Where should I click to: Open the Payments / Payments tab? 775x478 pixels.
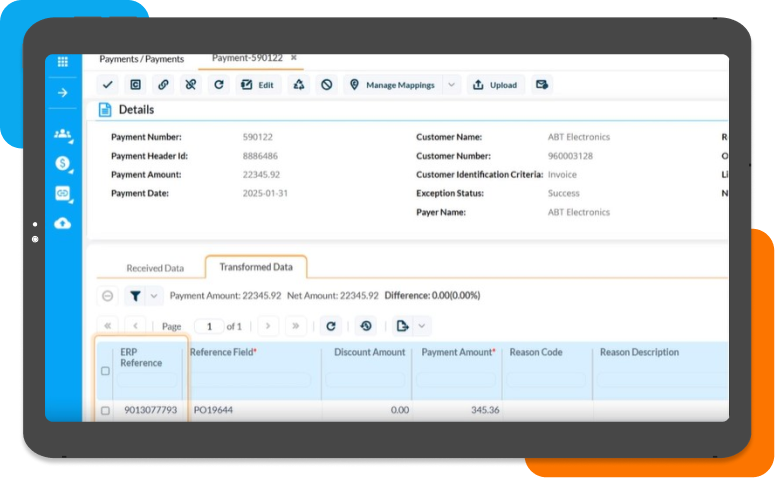(x=141, y=59)
